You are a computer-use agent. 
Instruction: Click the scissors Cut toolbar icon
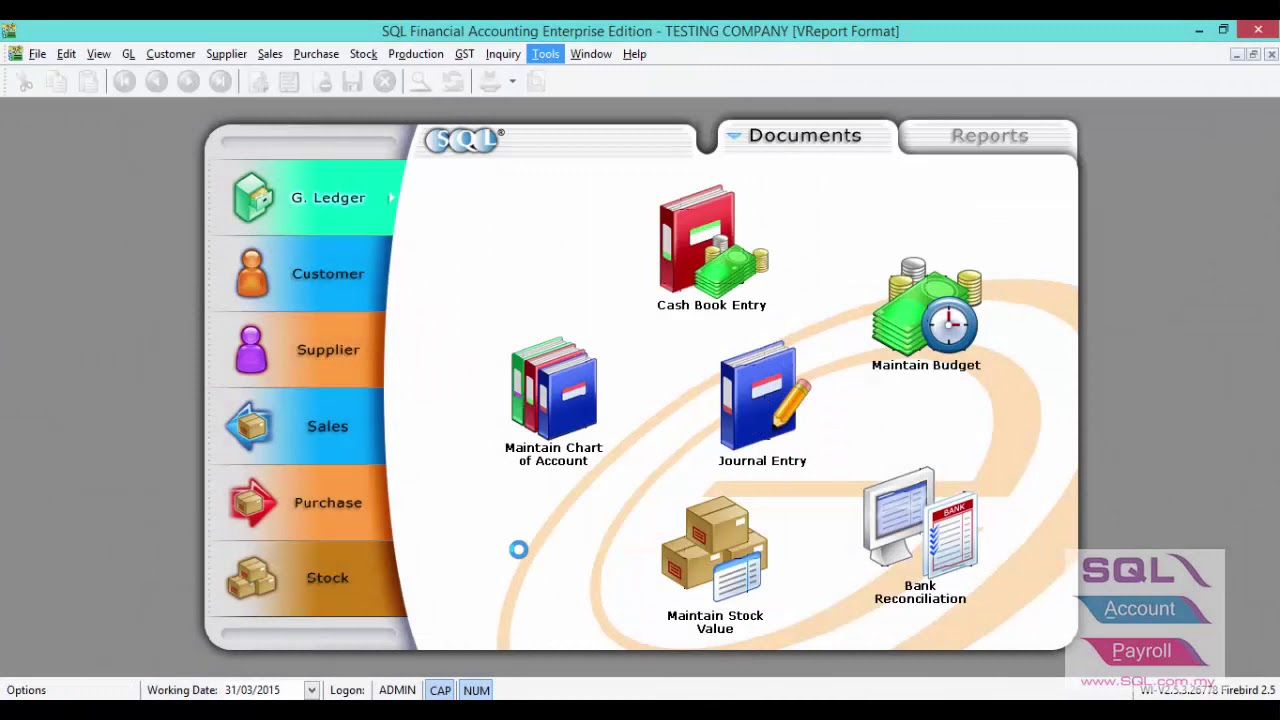coord(25,82)
